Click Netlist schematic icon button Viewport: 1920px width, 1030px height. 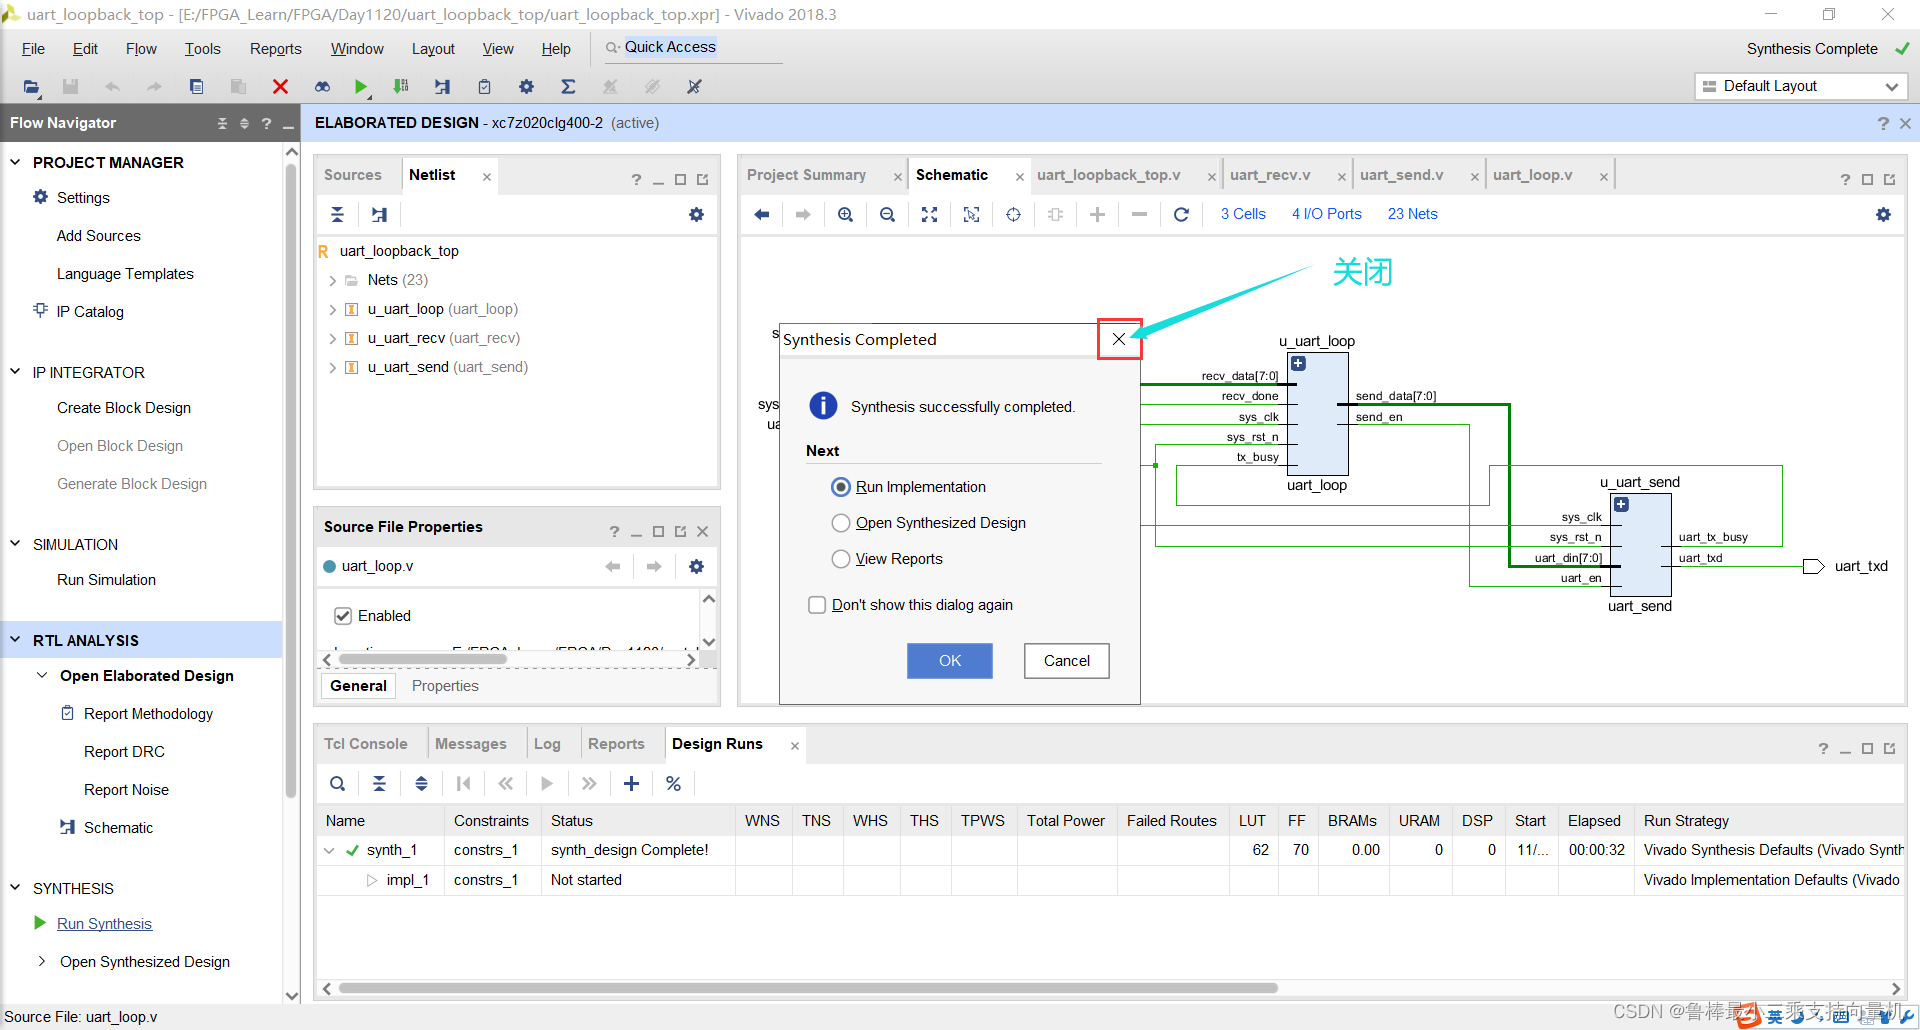379,214
